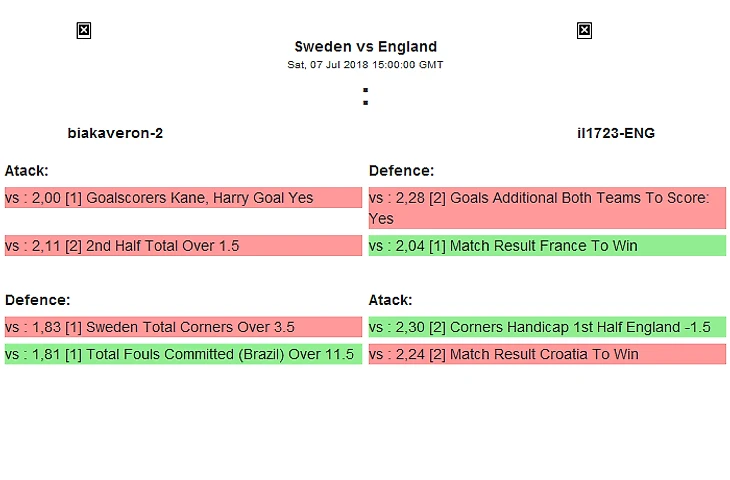Click the Atack header above Corners Handicap bet

(390, 300)
